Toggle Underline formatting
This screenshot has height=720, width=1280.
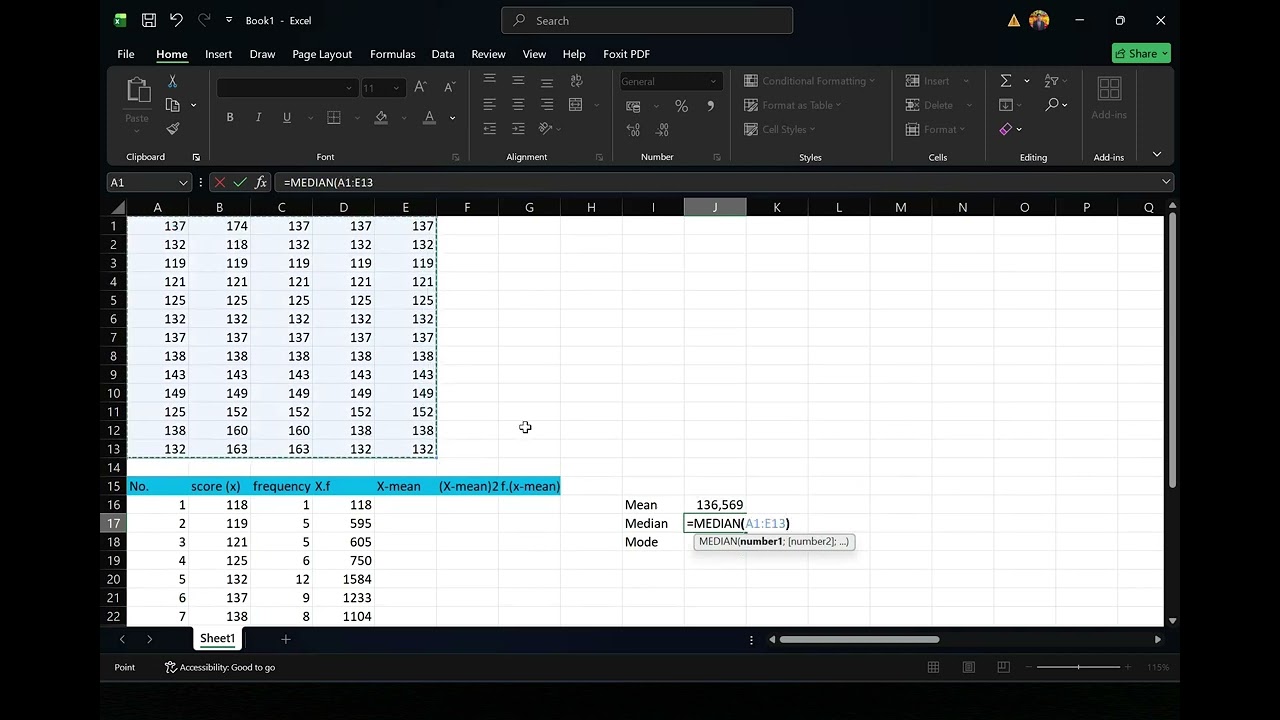coord(287,118)
